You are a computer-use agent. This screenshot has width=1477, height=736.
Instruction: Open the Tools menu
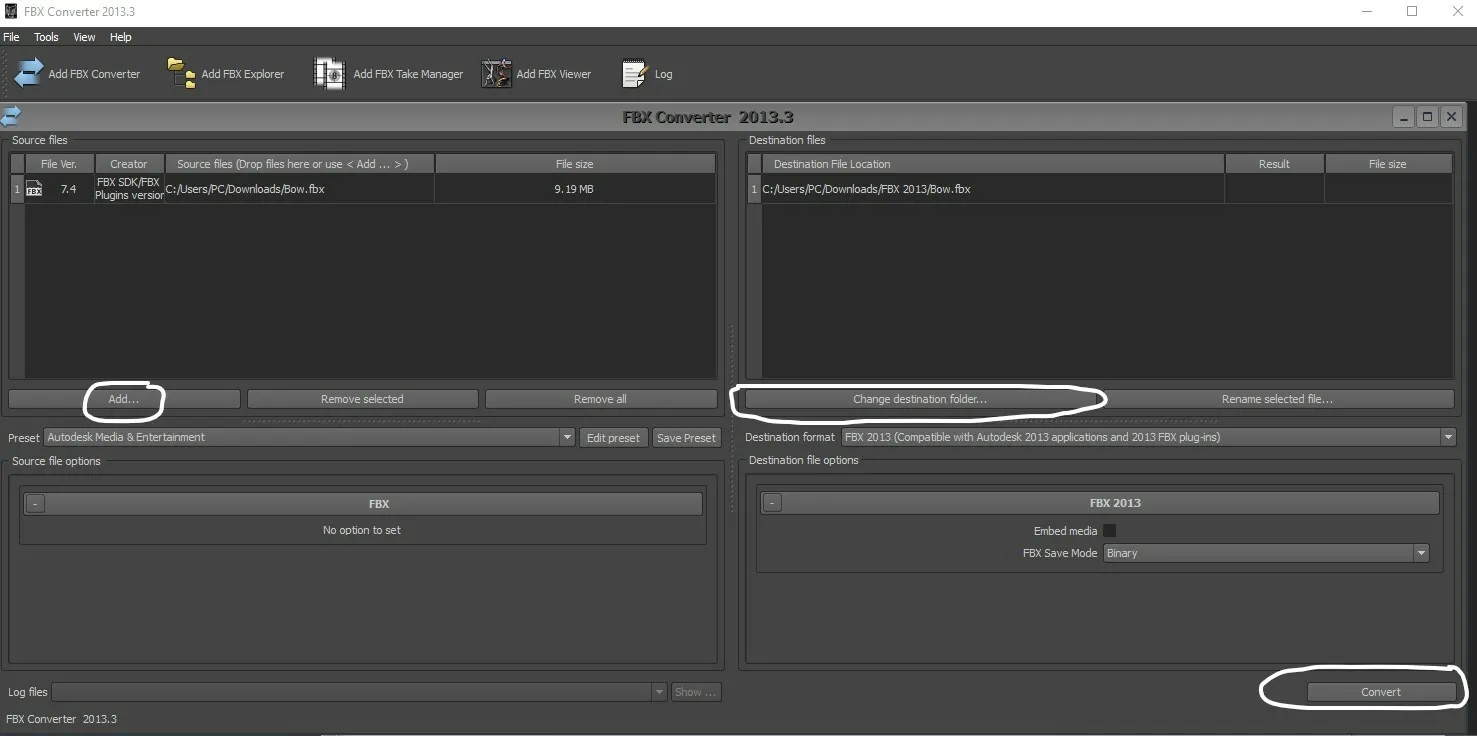pos(46,37)
